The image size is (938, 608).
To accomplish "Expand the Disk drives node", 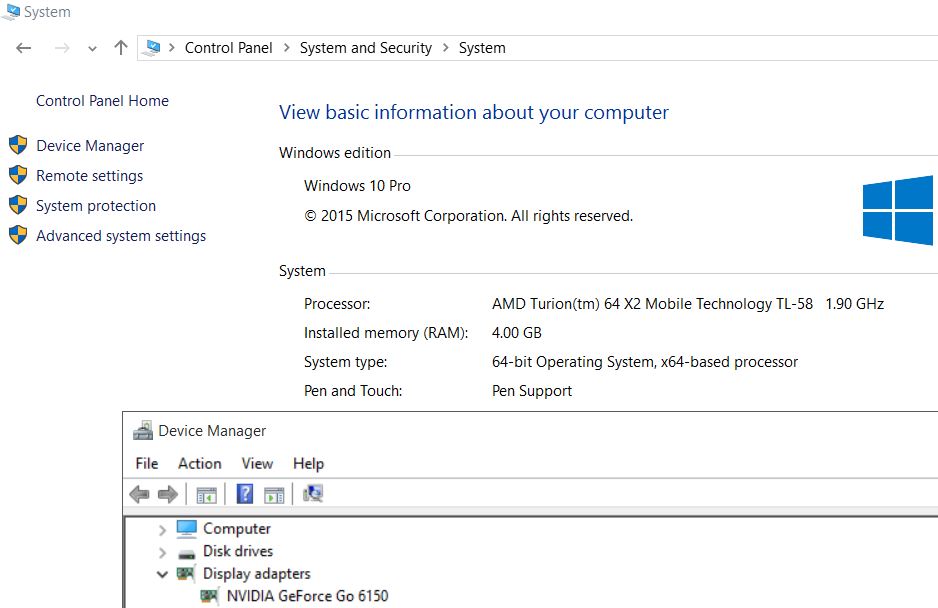I will point(162,552).
